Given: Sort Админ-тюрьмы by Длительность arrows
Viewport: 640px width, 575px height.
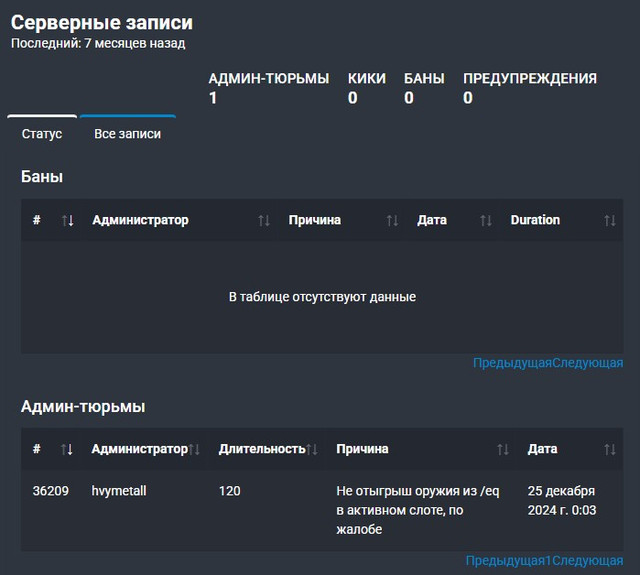Looking at the screenshot, I should coord(312,450).
